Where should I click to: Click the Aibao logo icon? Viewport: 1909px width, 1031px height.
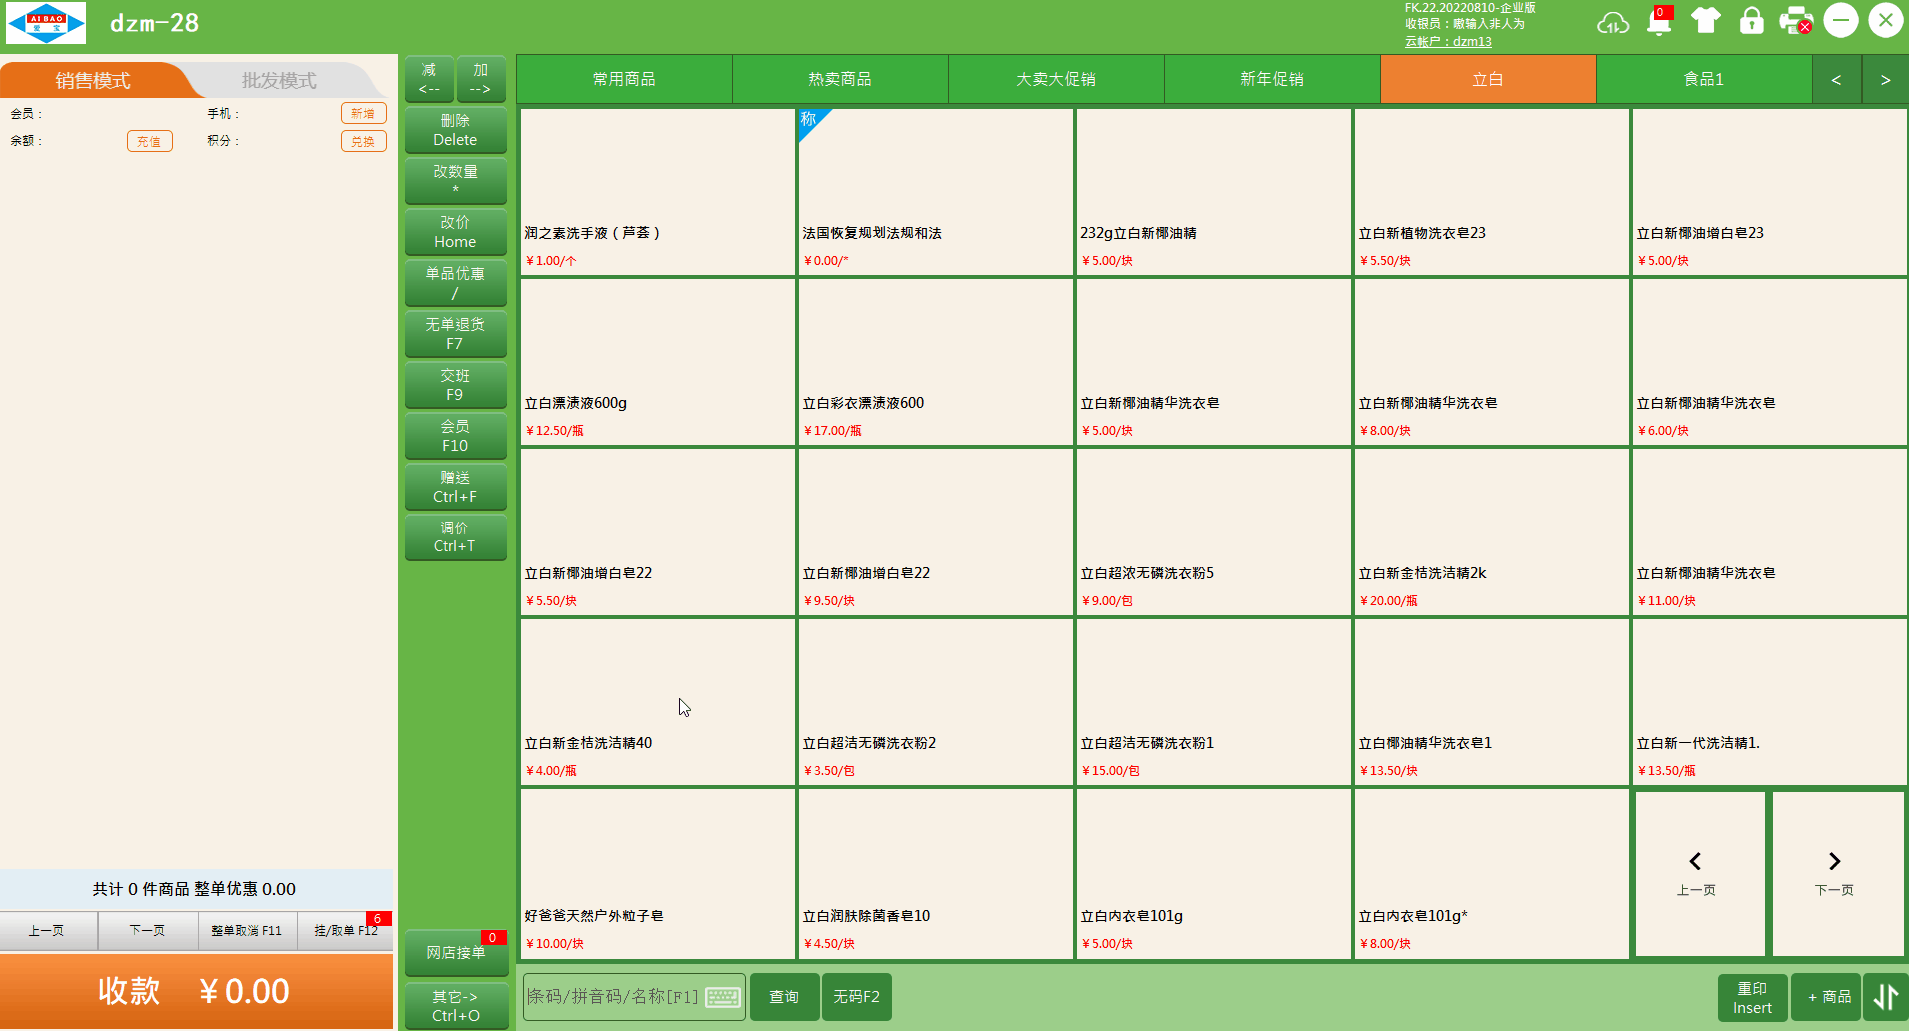click(46, 23)
